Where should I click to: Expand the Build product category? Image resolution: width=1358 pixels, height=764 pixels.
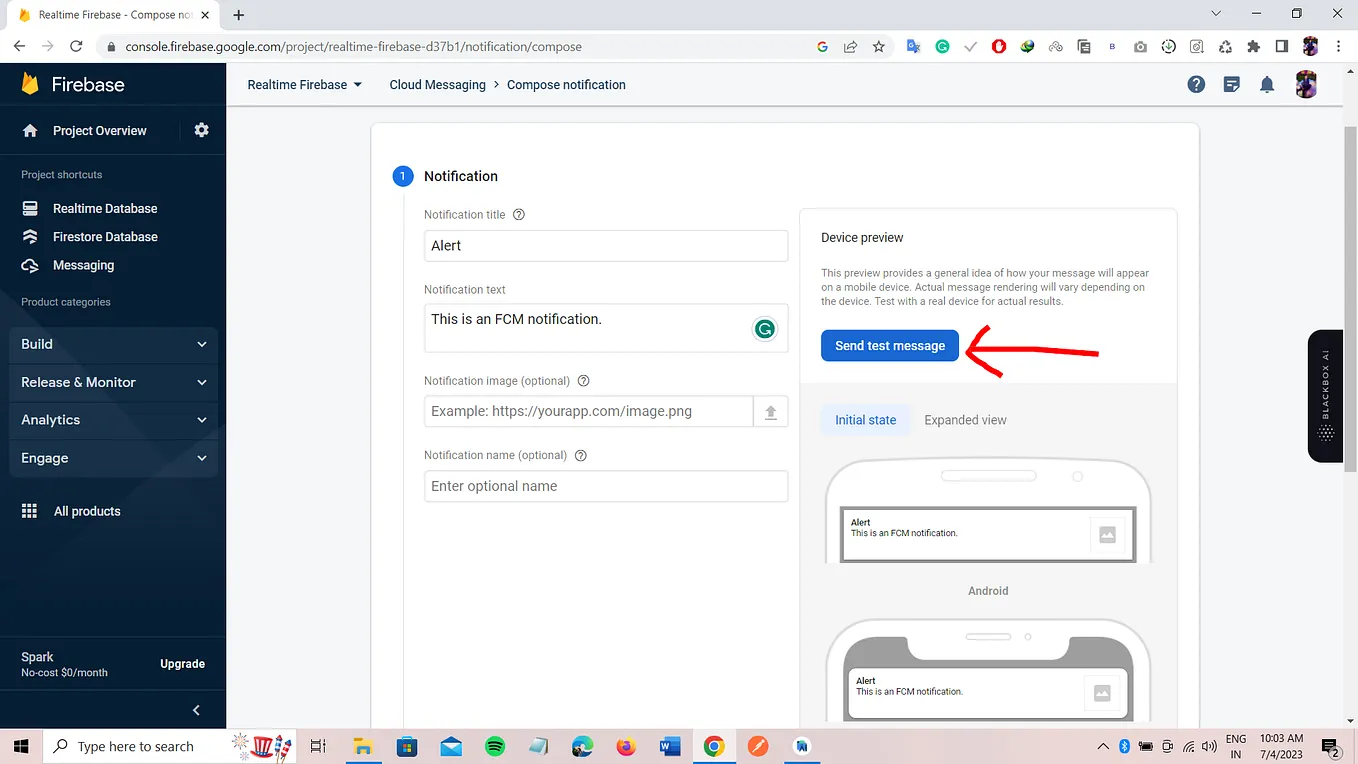click(x=113, y=344)
